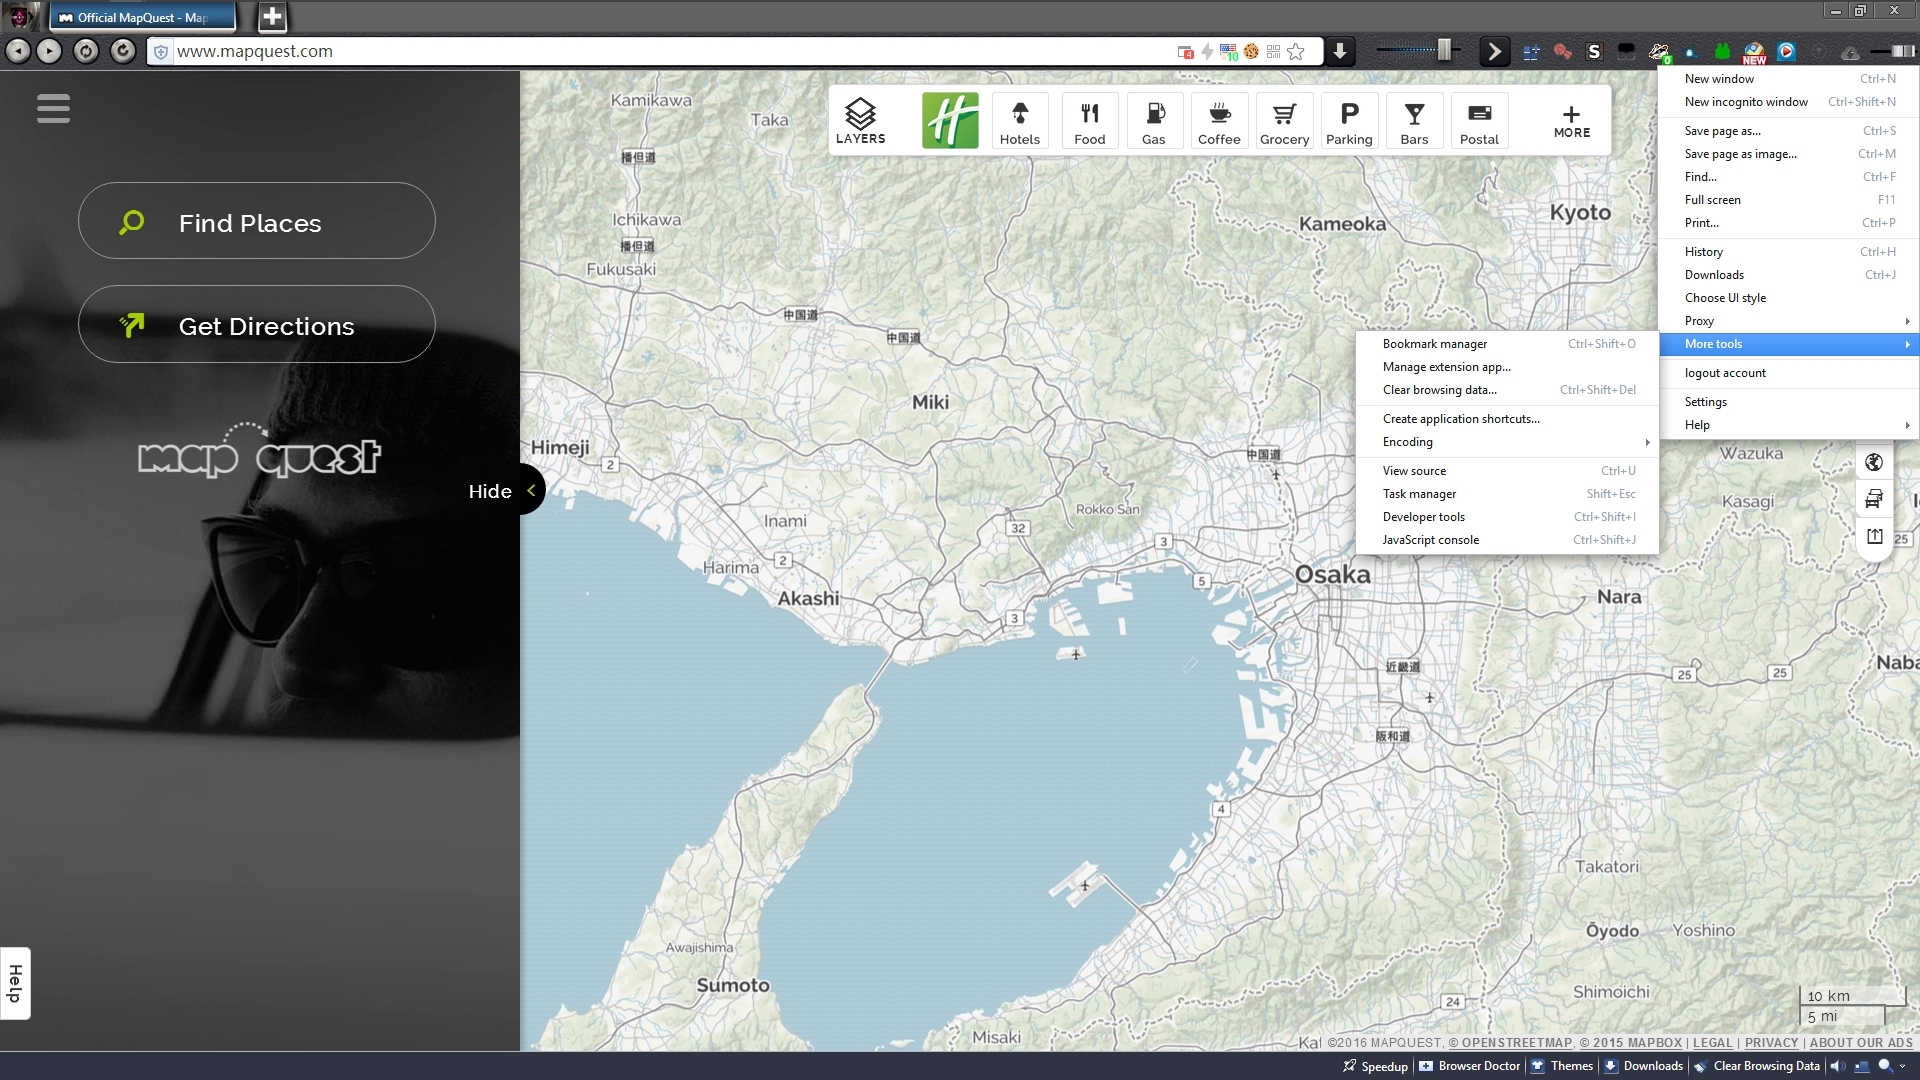Show Coffee shops on the map

1219,121
